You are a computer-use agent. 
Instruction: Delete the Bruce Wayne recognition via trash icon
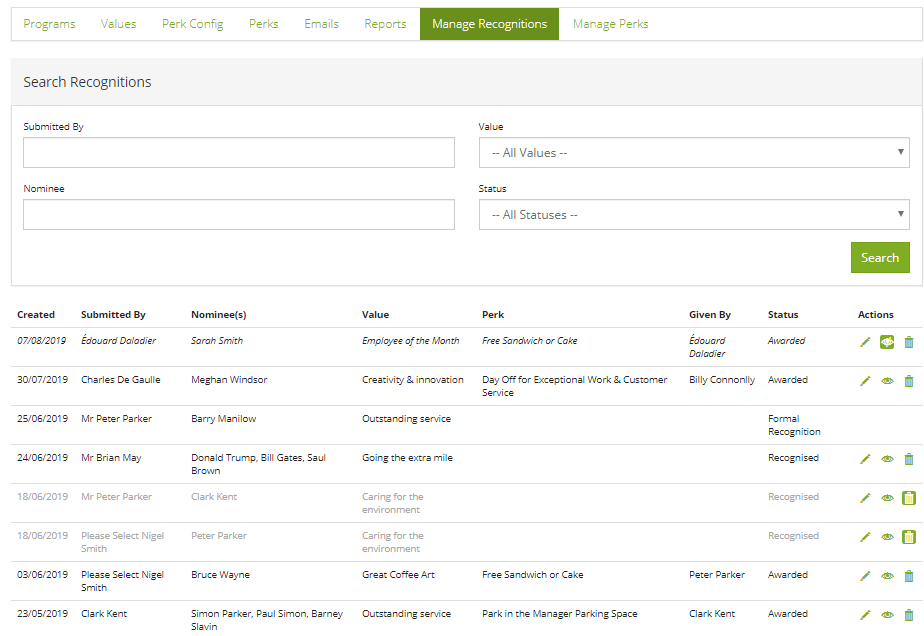[x=909, y=576]
